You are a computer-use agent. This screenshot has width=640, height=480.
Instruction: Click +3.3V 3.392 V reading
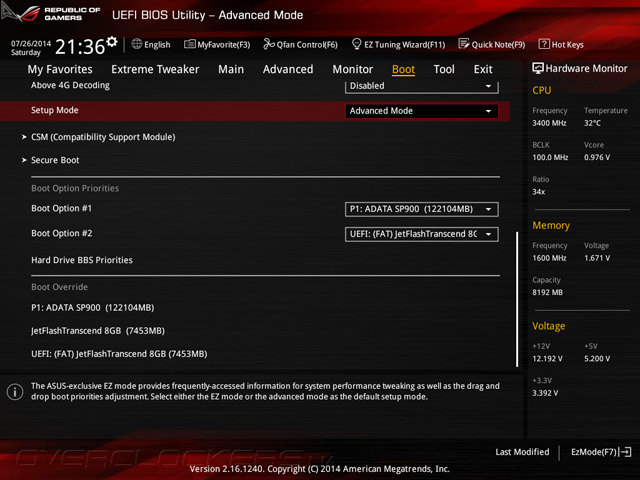545,393
